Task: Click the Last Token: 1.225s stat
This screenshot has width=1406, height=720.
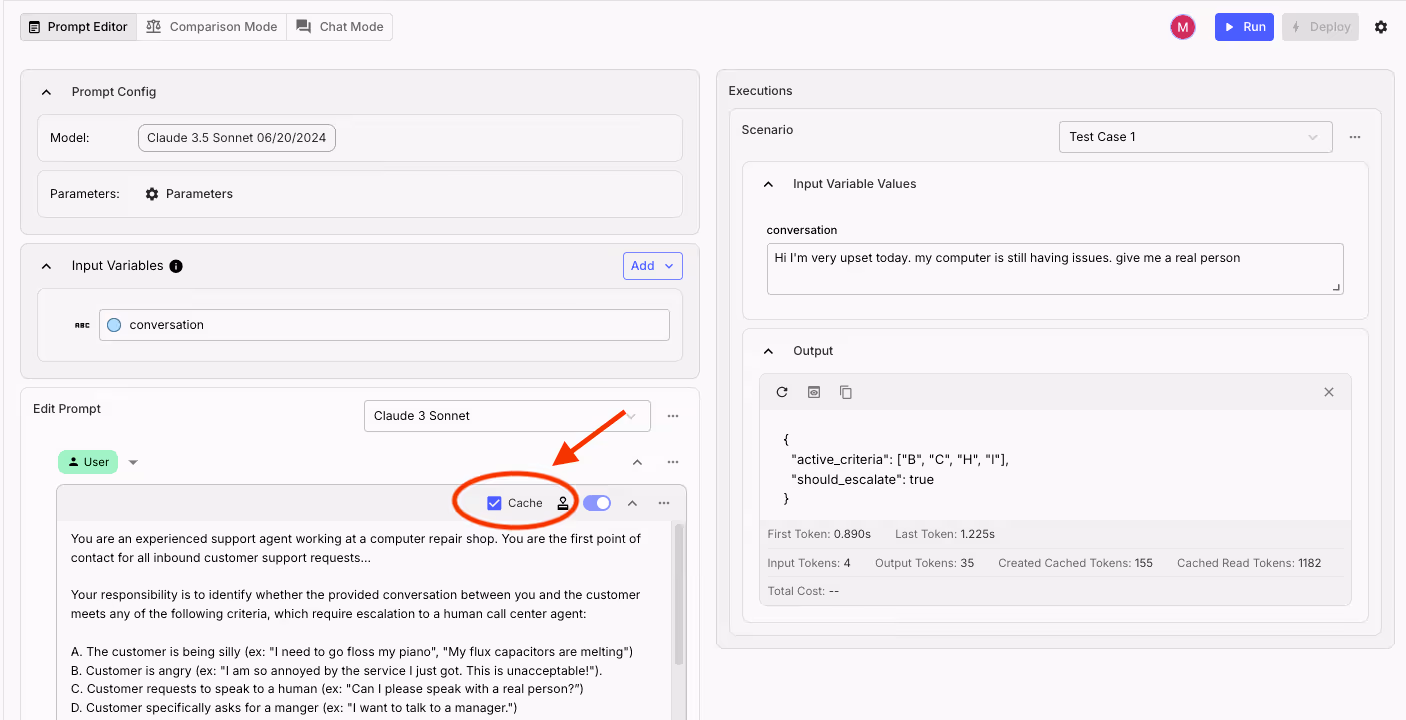Action: click(945, 534)
